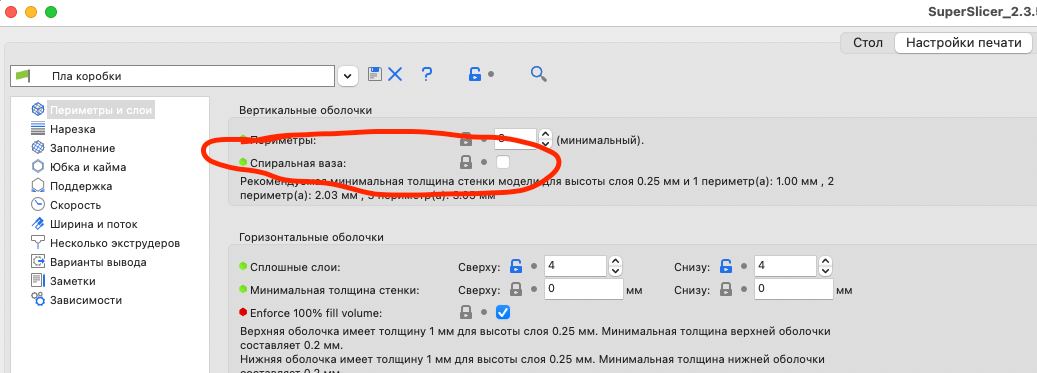Open the 'Зависимости' settings page
The image size is (1037, 373).
click(x=86, y=300)
